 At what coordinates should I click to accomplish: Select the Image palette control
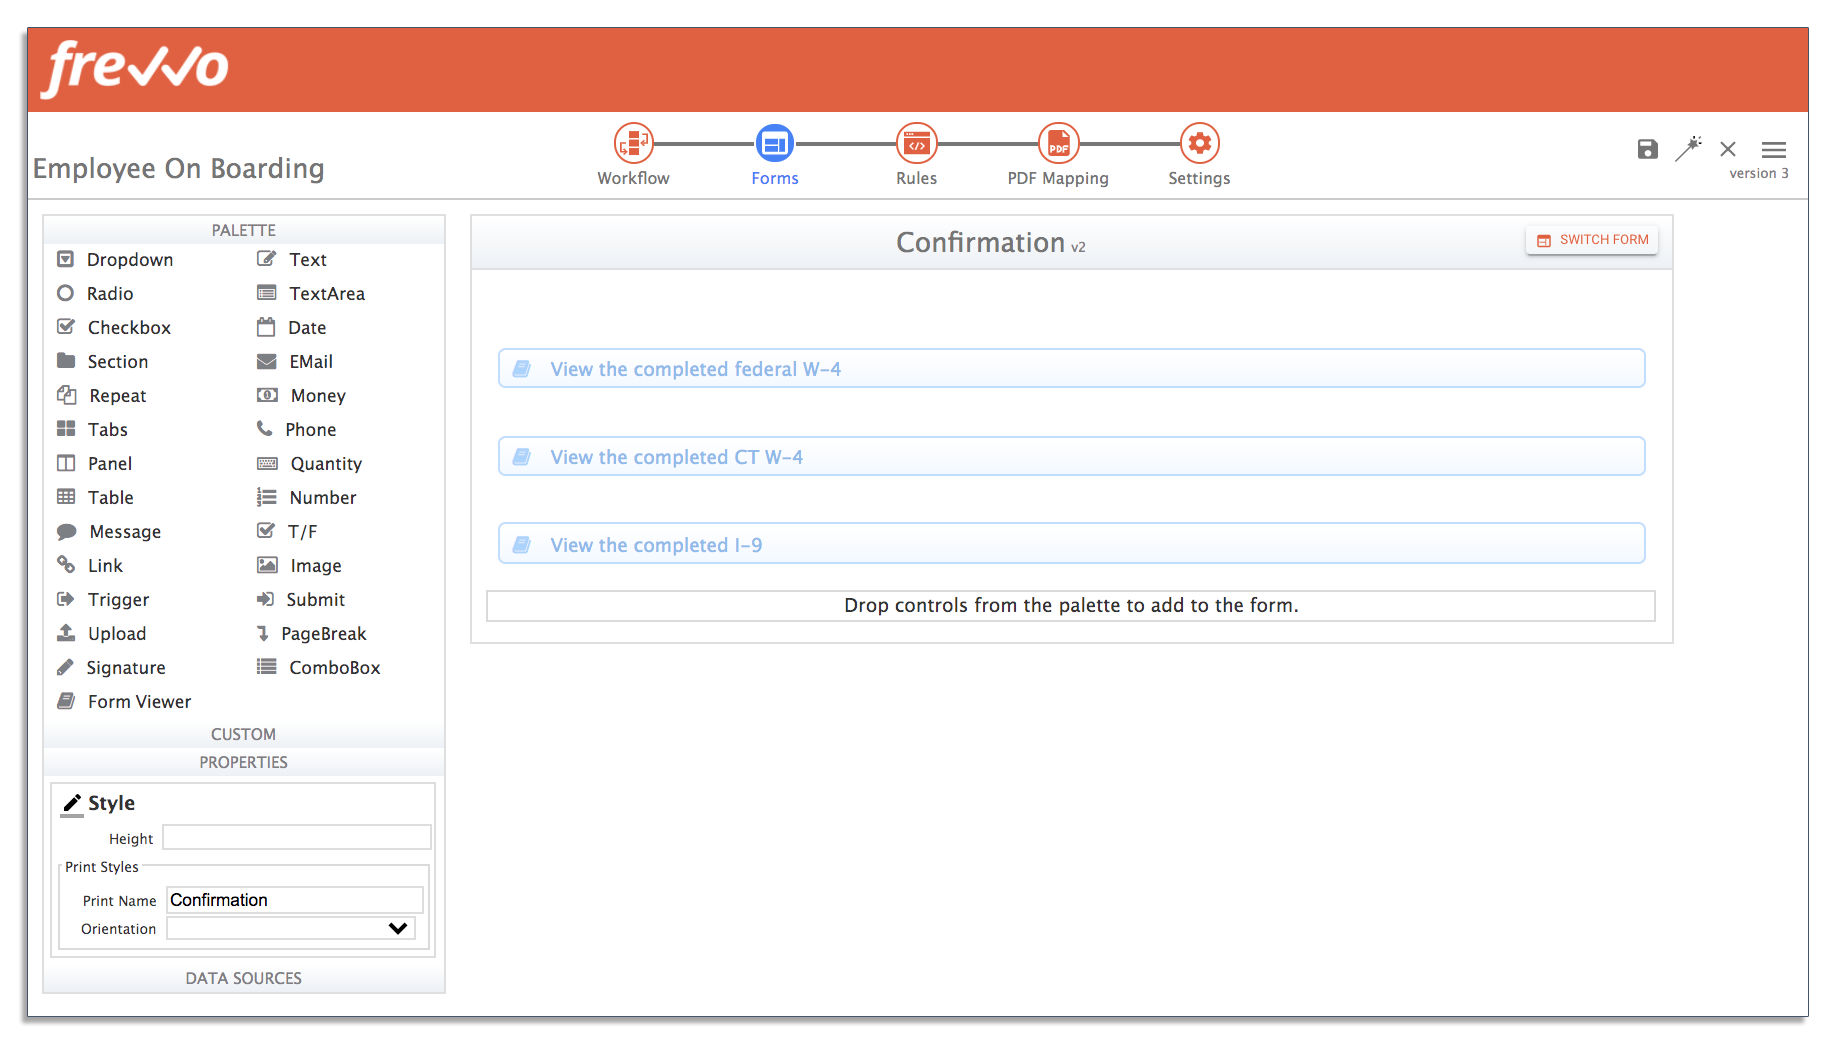[299, 566]
